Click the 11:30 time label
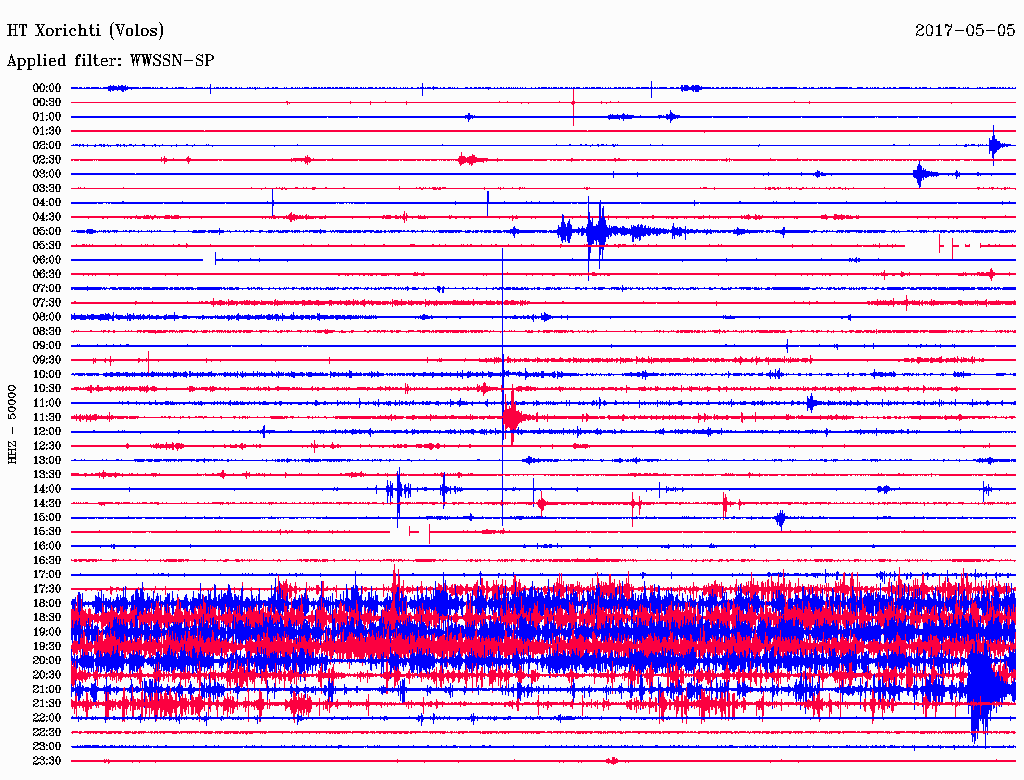1024x780 pixels. tap(47, 417)
